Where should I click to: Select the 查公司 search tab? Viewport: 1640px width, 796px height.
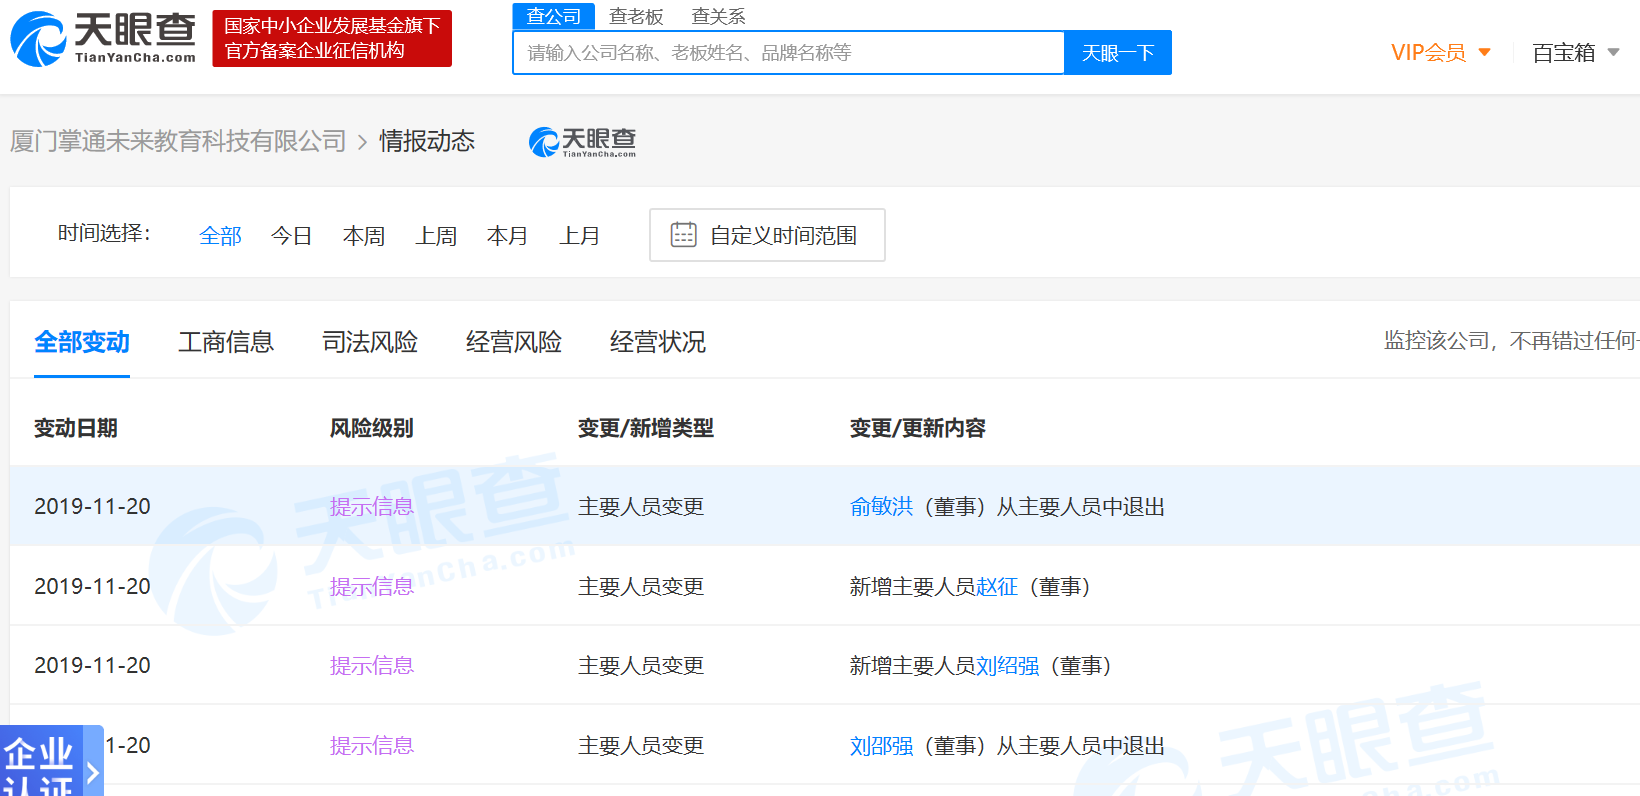[x=554, y=16]
